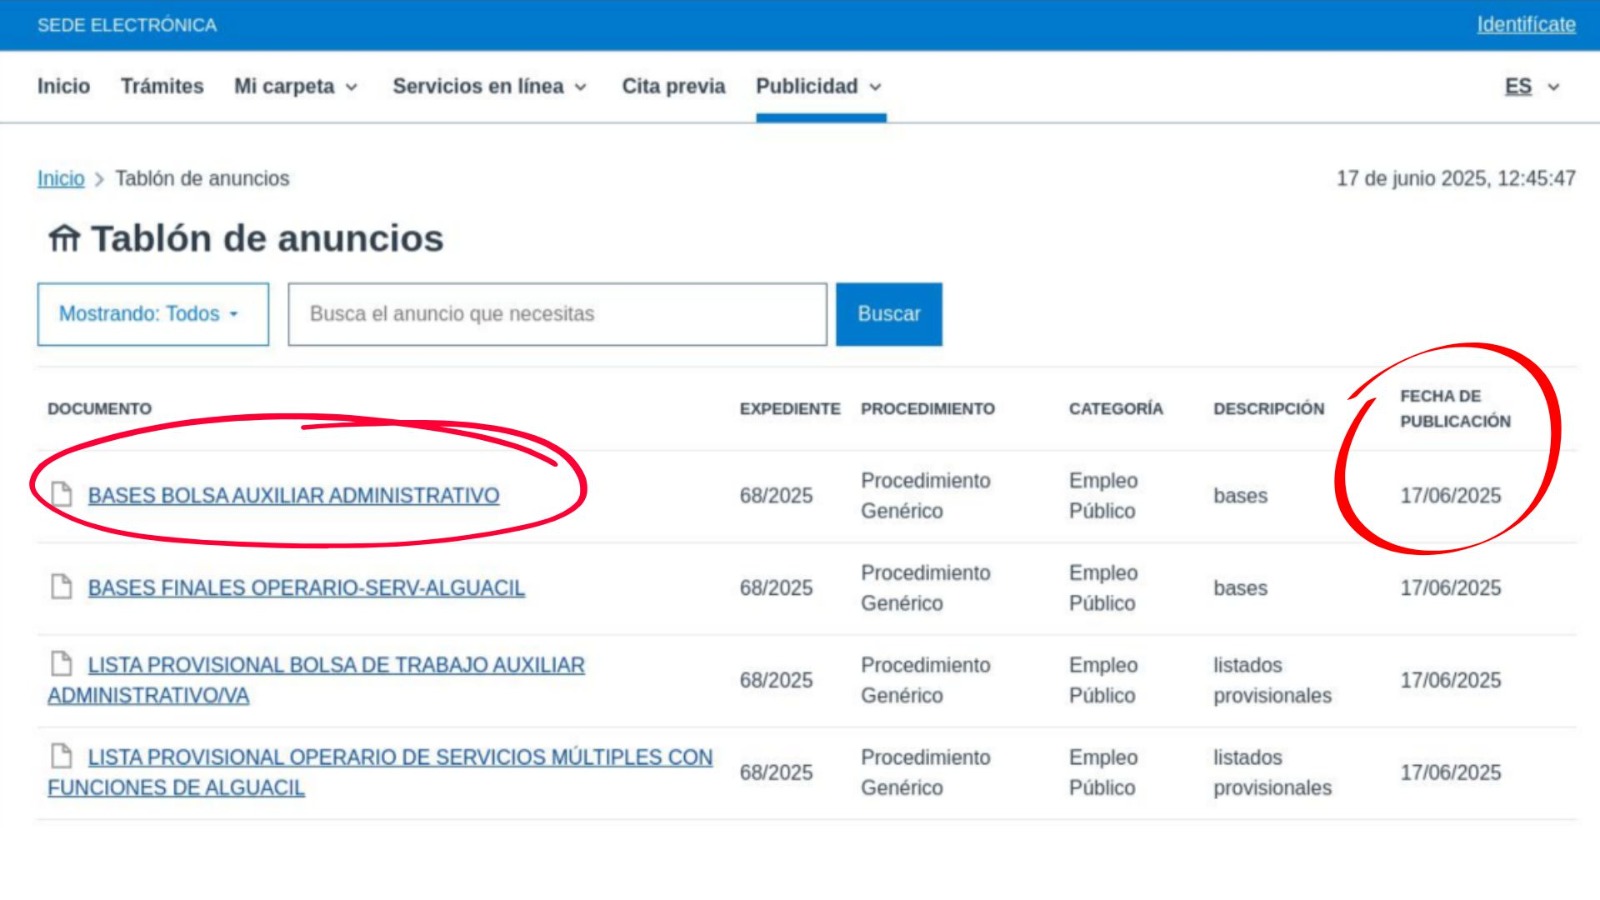The width and height of the screenshot is (1600, 900).
Task: Expand Servicios en línea dropdown menu
Action: [x=489, y=87]
